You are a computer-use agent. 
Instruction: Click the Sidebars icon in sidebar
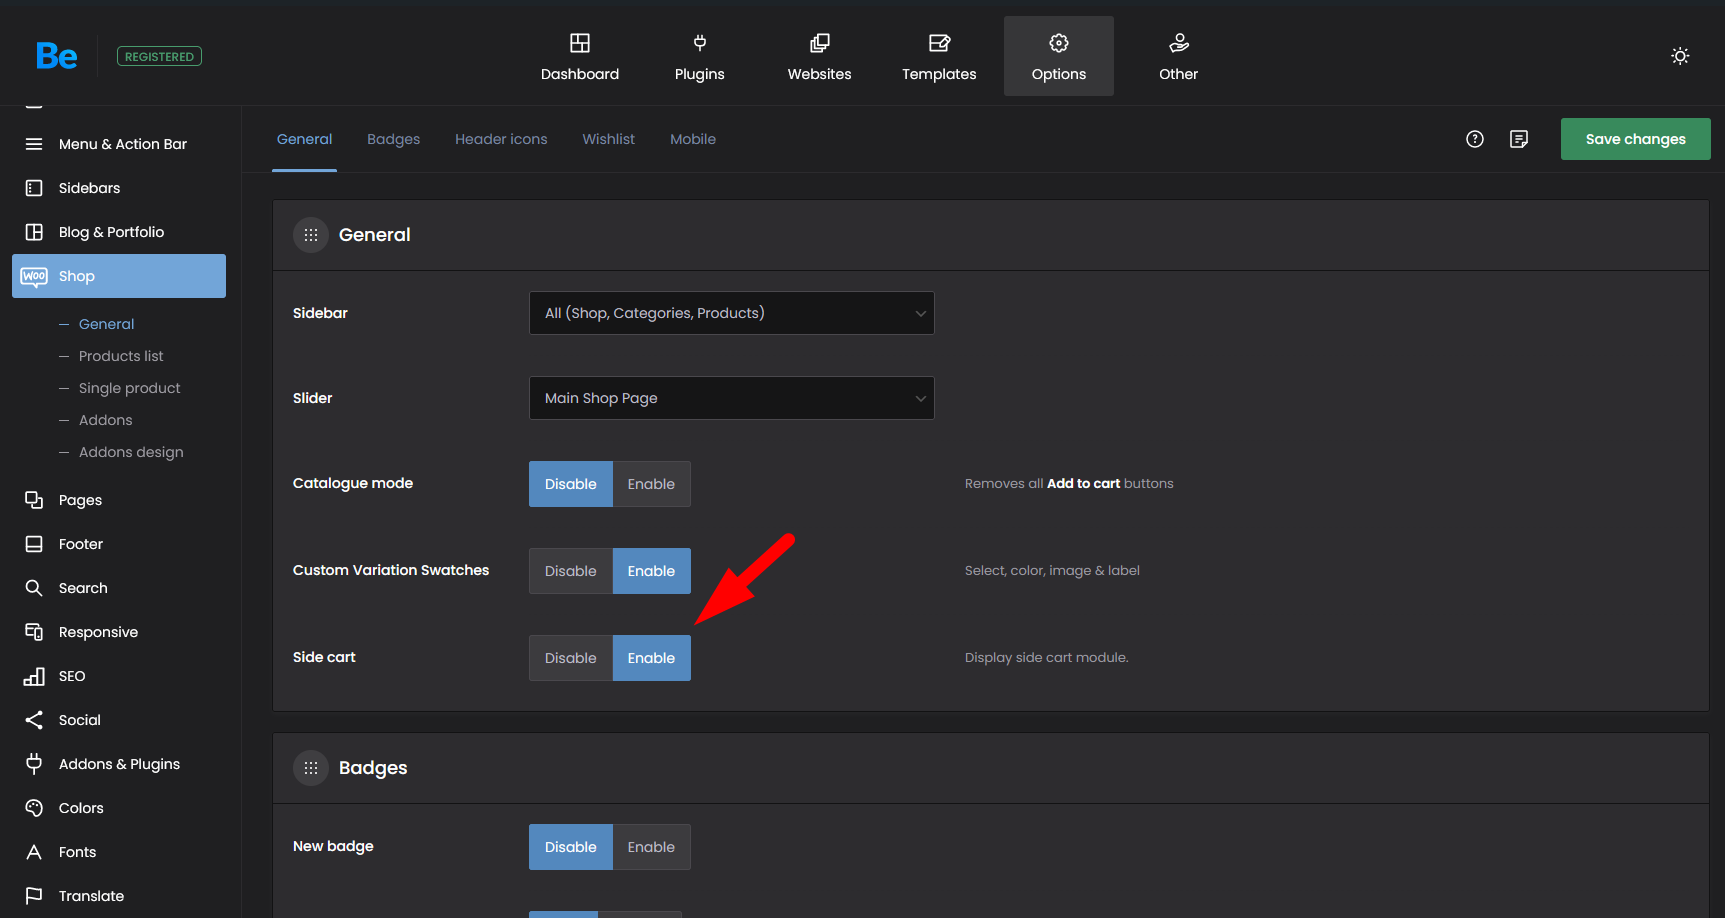[x=34, y=188]
